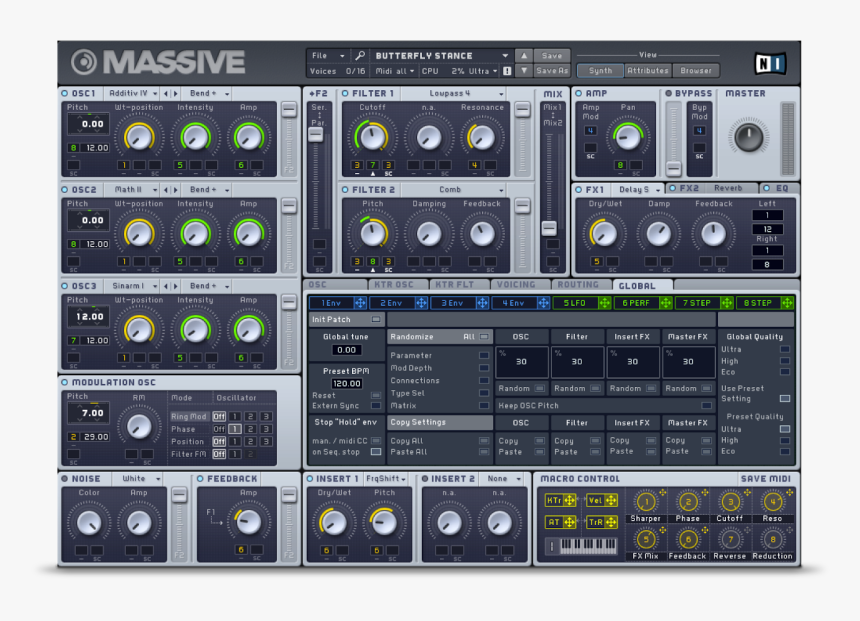This screenshot has height=621, width=860.
Task: Open Butterfly Stance preset dropdown
Action: pyautogui.click(x=442, y=55)
